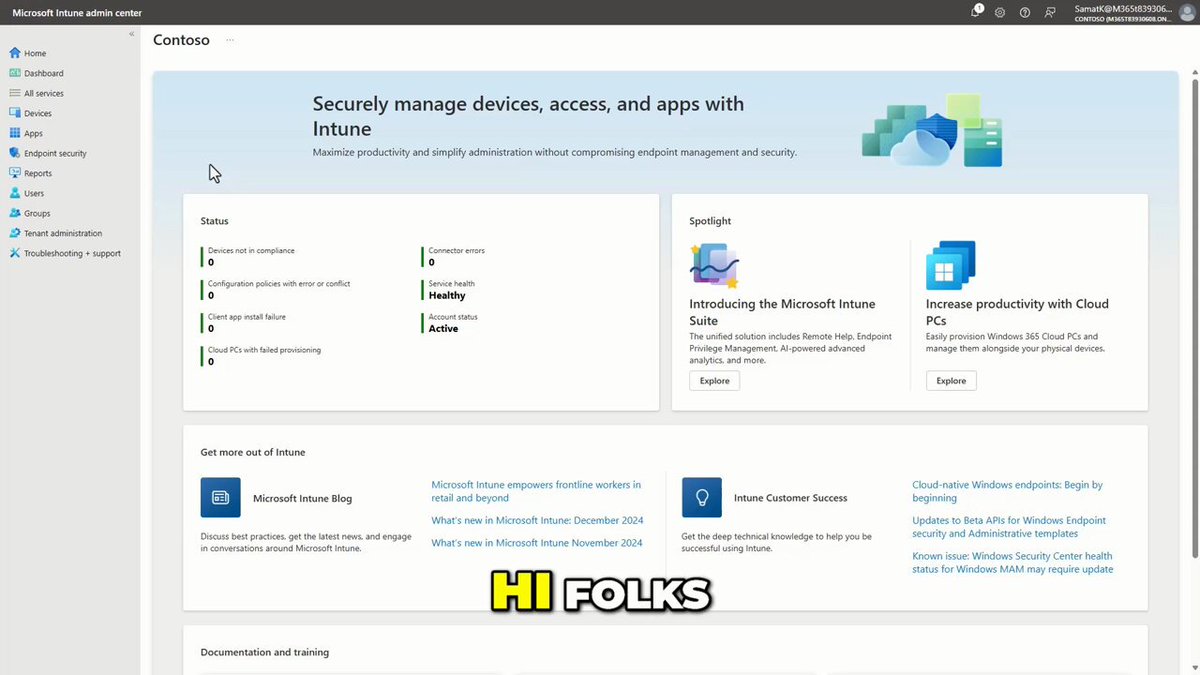Viewport: 1200px width, 675px height.
Task: Select Tenant administration in navigation
Action: (x=63, y=233)
